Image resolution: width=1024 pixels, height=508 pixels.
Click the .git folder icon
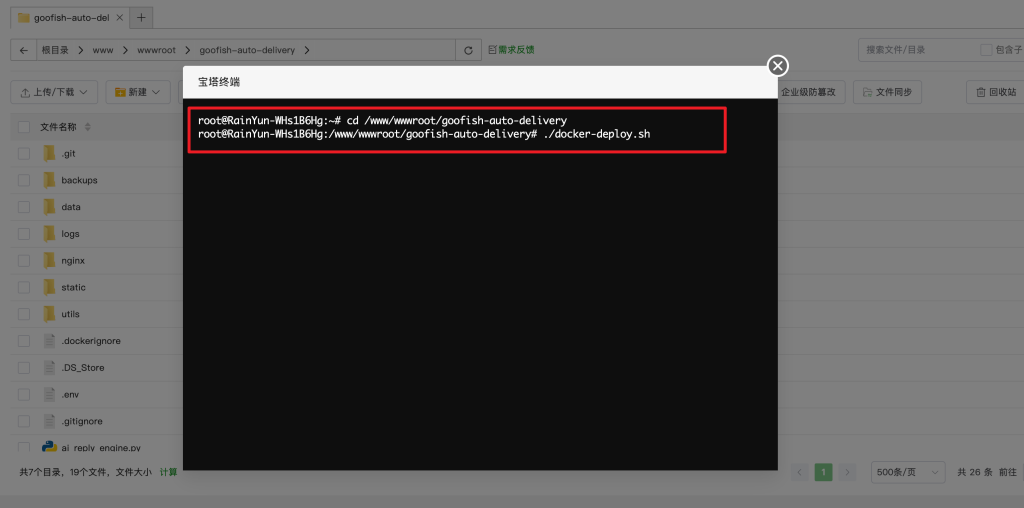(49, 154)
